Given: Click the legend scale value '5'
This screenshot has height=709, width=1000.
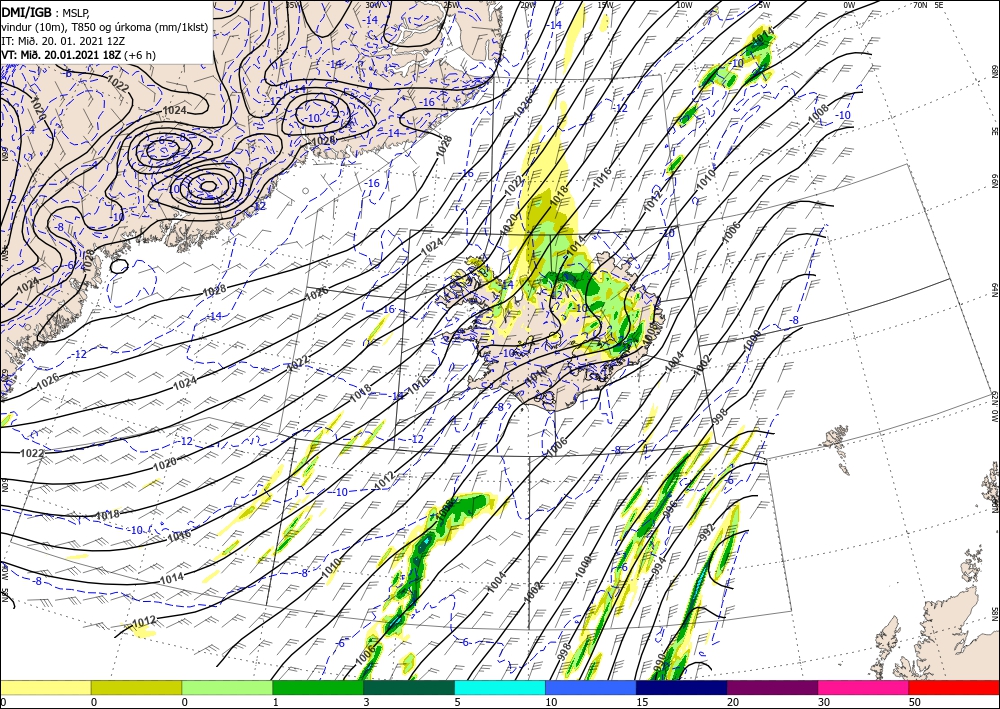Looking at the screenshot, I should pos(458,702).
